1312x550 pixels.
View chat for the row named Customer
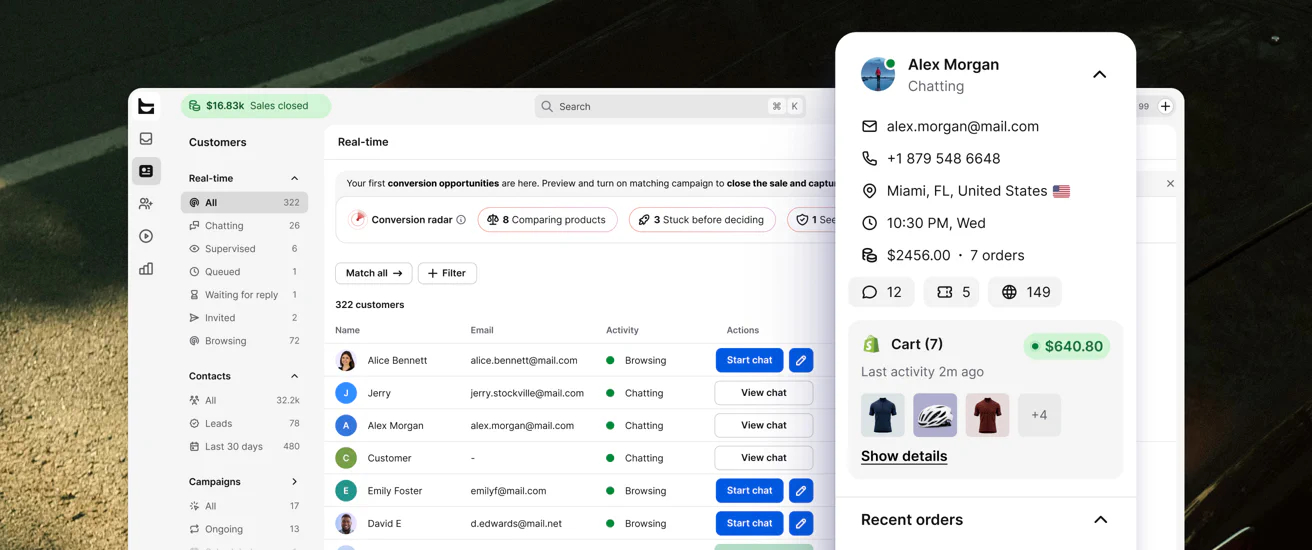coord(764,458)
